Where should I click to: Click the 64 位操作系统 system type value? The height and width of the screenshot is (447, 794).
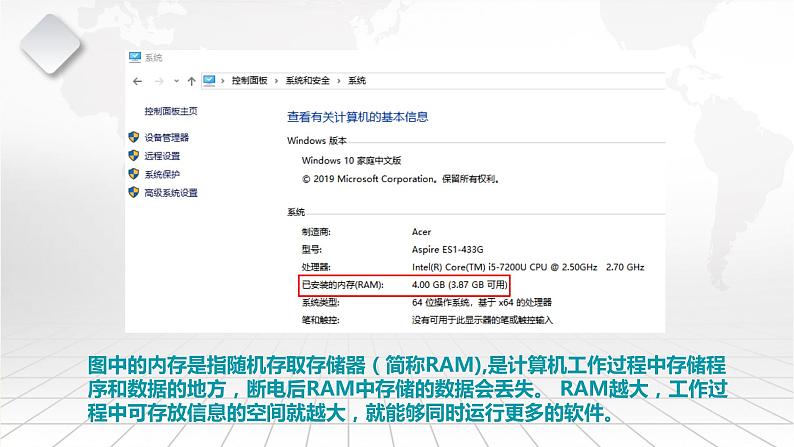[x=482, y=302]
